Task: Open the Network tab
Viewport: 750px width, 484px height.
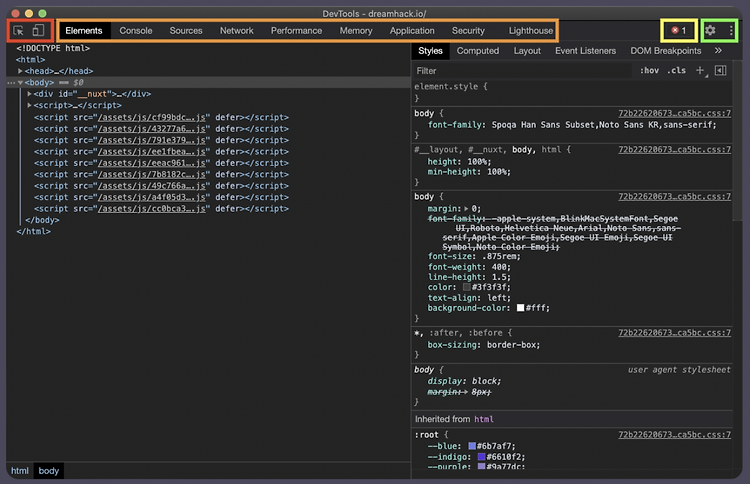Action: tap(236, 31)
